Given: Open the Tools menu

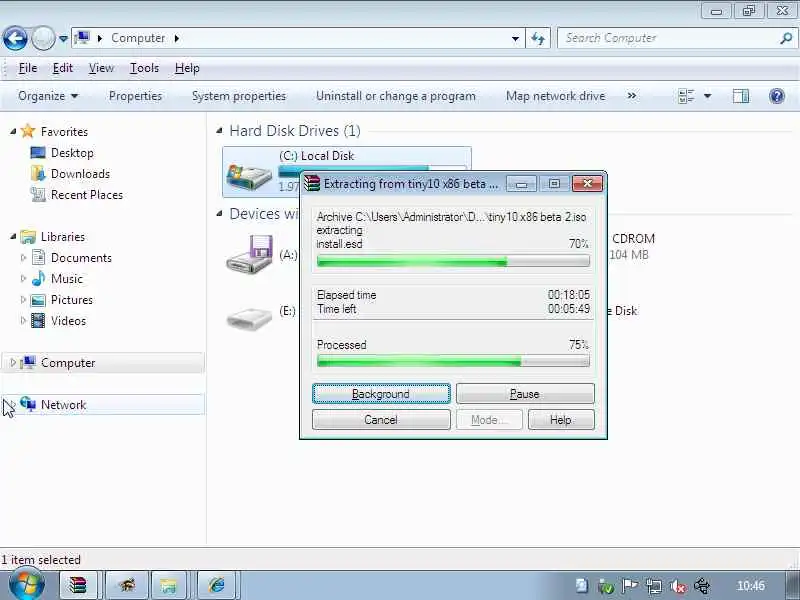Looking at the screenshot, I should coord(144,68).
